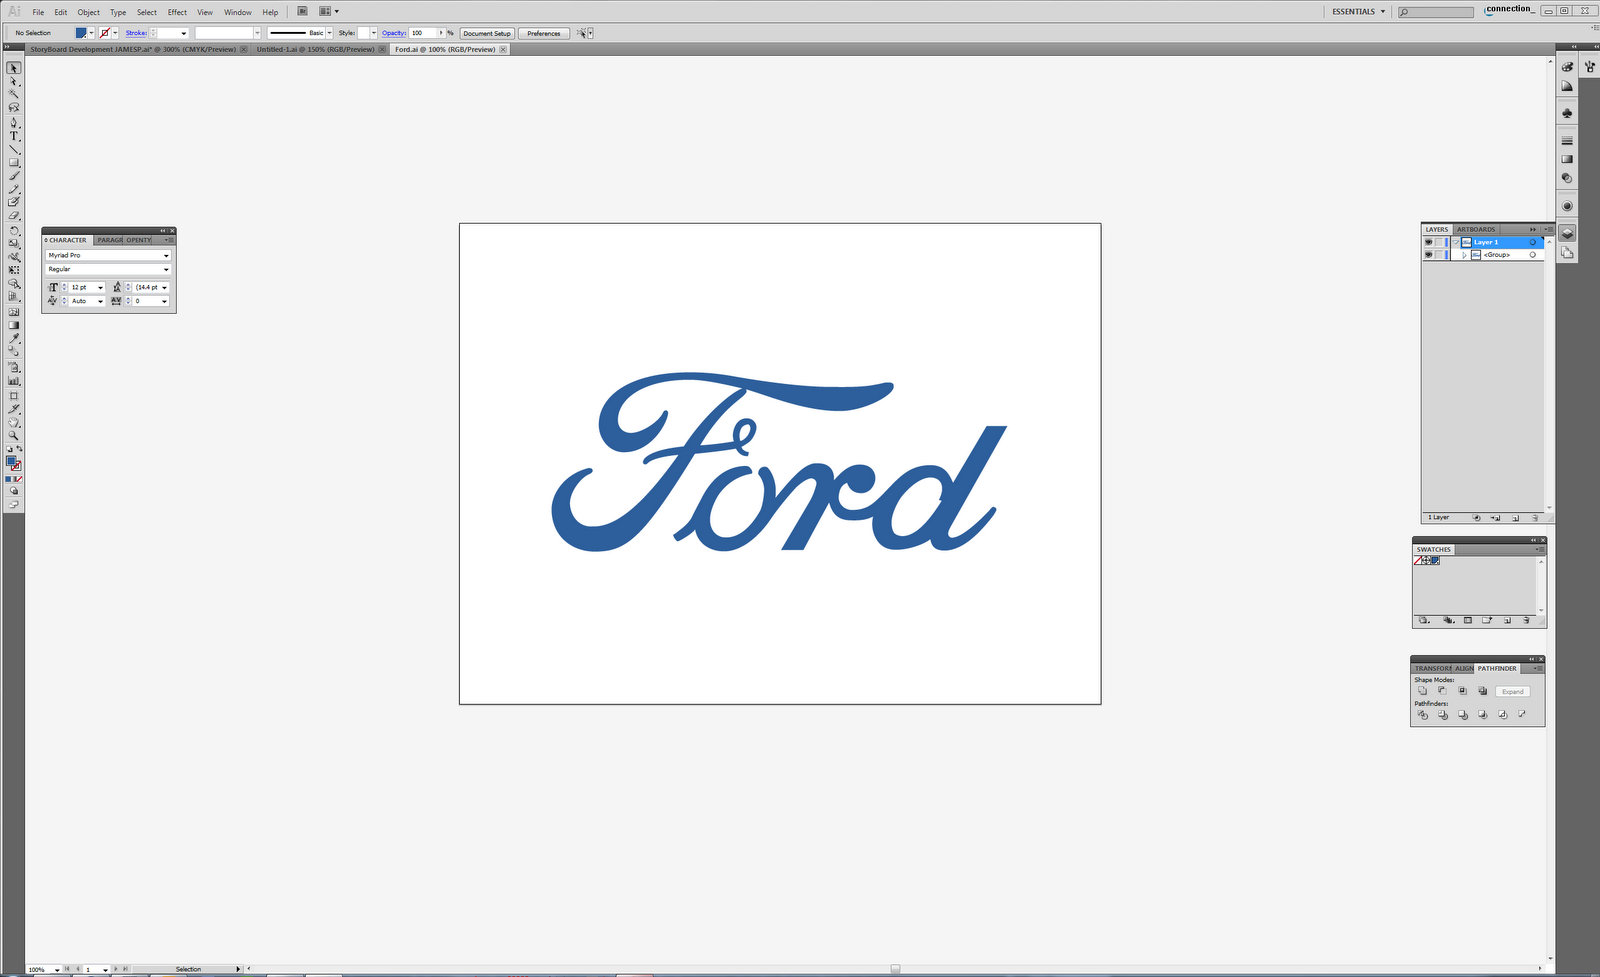Hide Layer 1 with its eye icon
1600x977 pixels.
1428,242
